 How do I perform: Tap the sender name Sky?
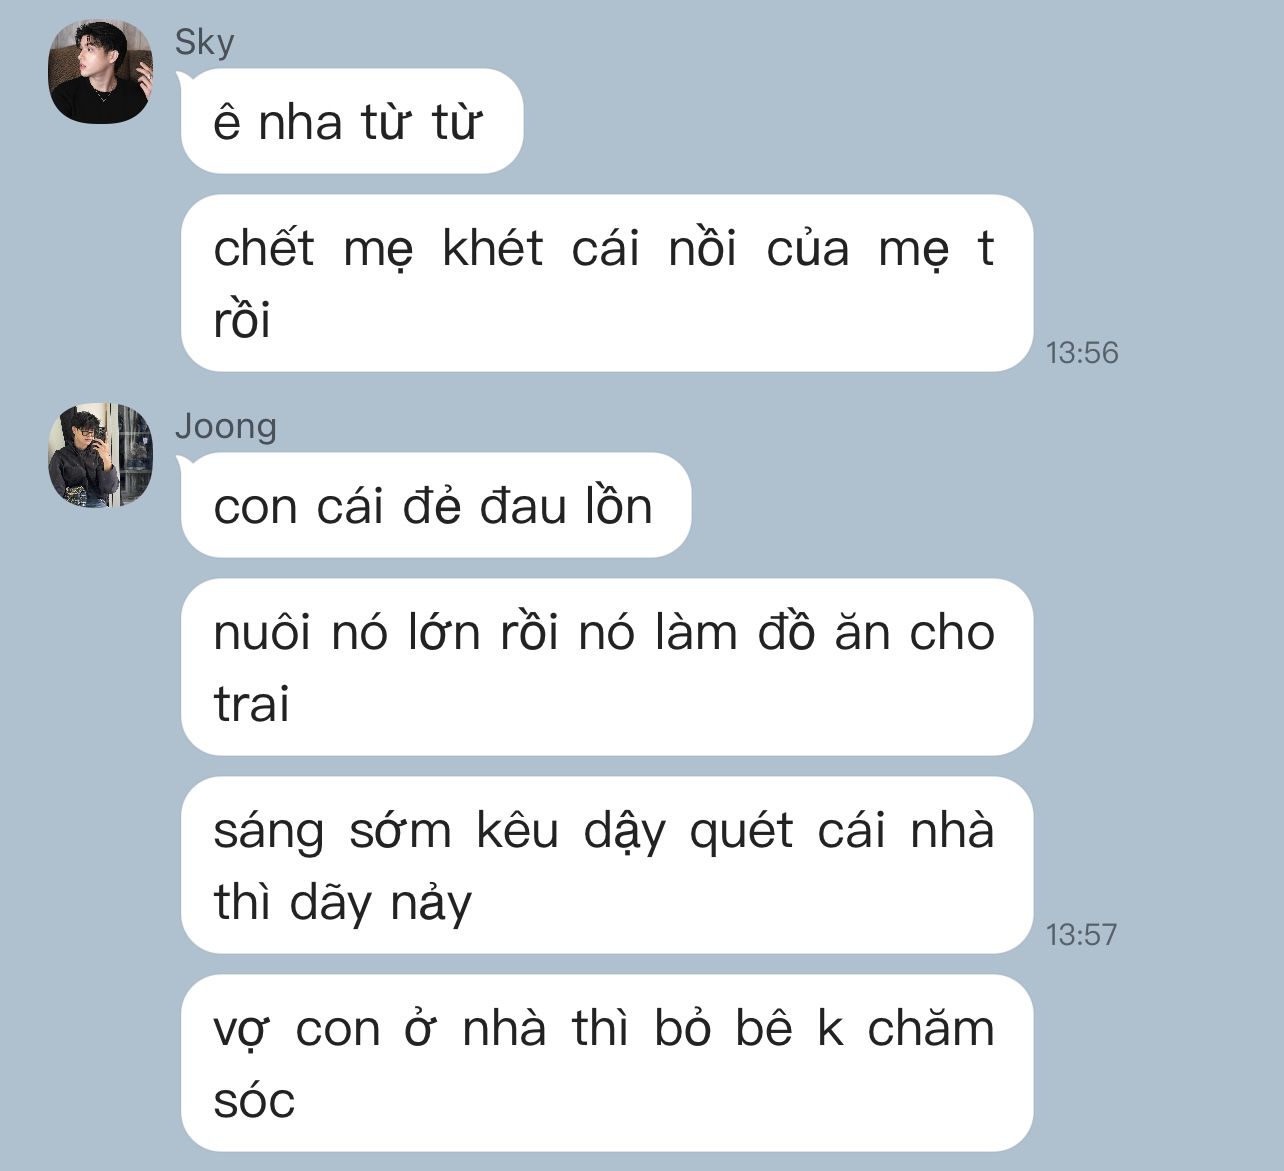204,42
